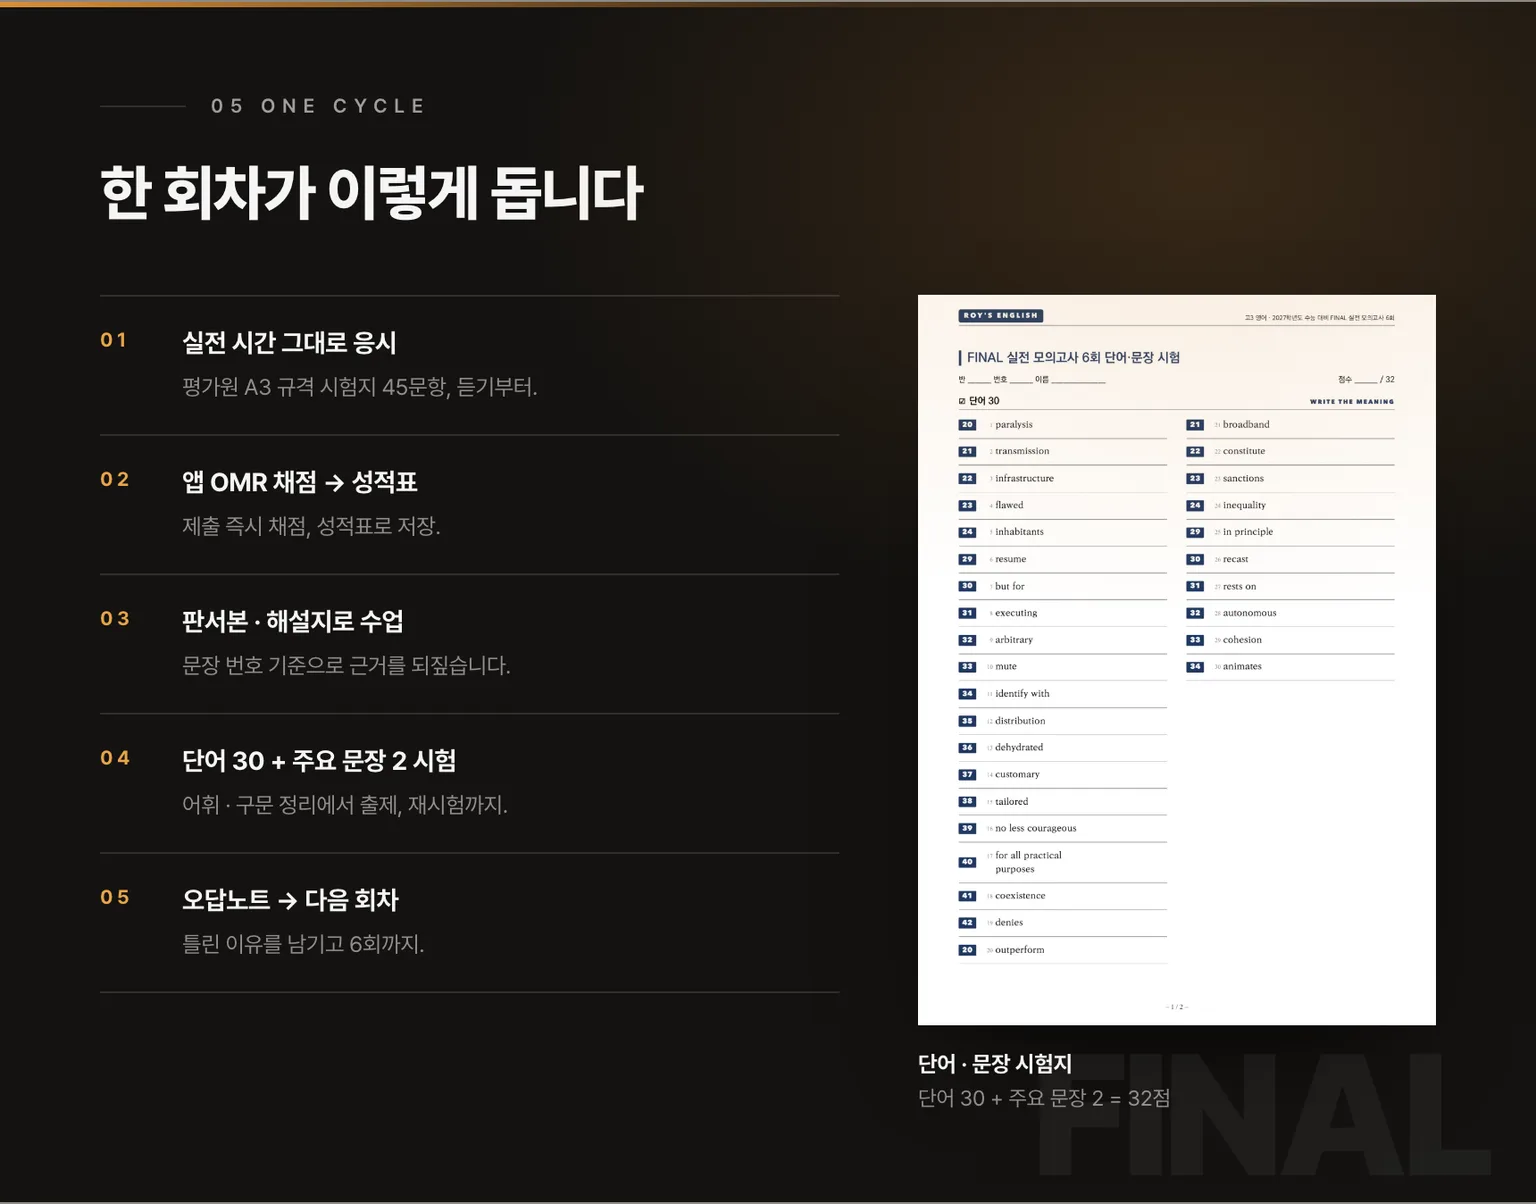Click step number 03
The height and width of the screenshot is (1204, 1536).
click(115, 618)
